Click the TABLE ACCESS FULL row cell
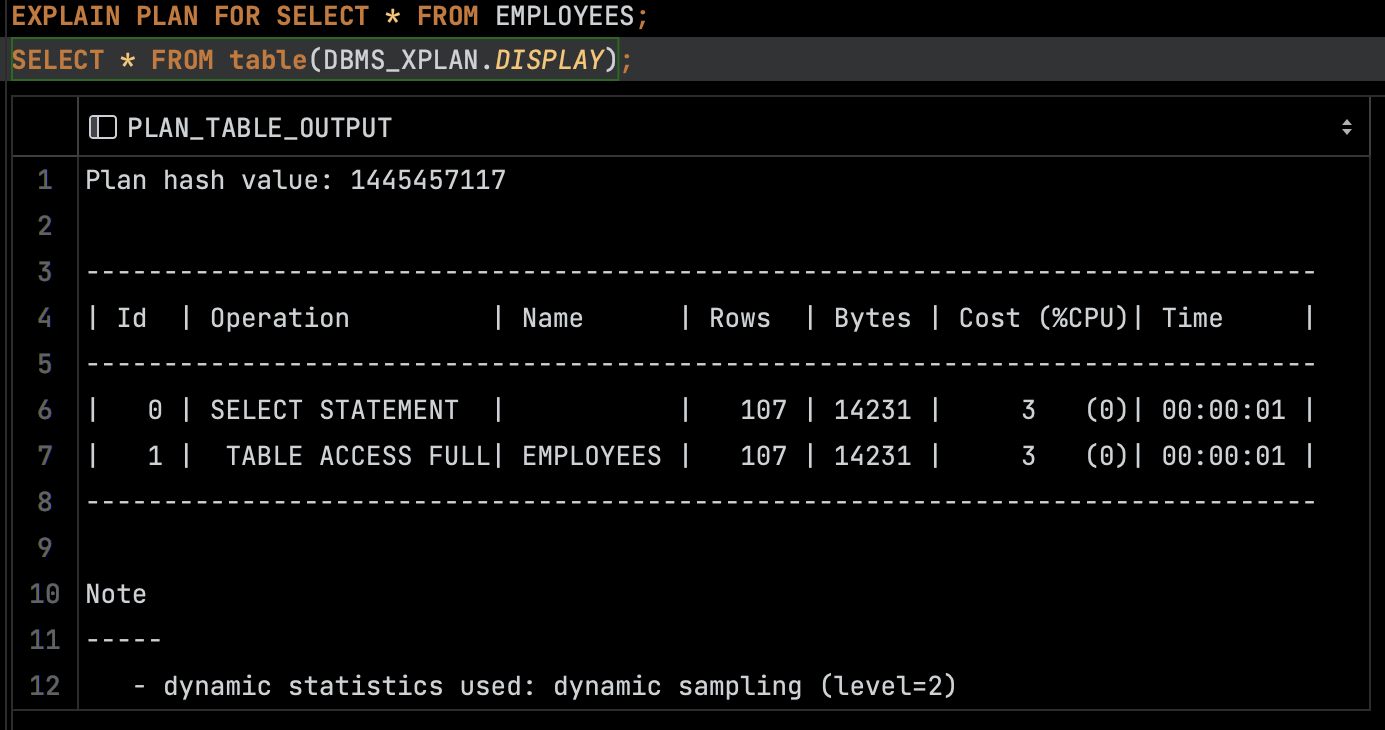This screenshot has height=730, width=1385. click(723, 456)
